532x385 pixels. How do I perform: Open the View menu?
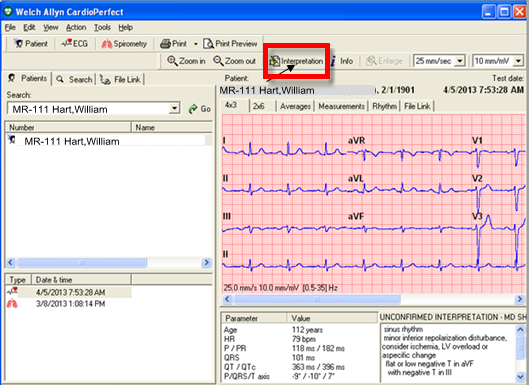pos(51,27)
